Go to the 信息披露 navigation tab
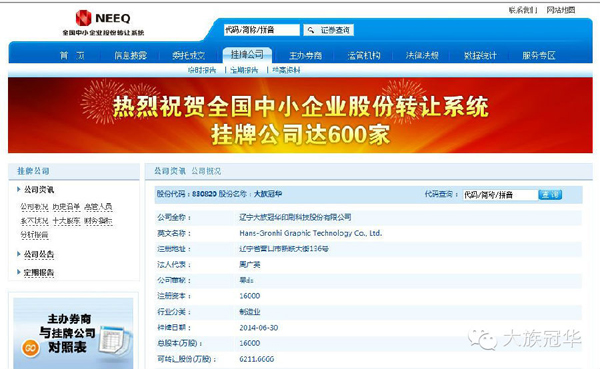The image size is (600, 369). [x=130, y=56]
